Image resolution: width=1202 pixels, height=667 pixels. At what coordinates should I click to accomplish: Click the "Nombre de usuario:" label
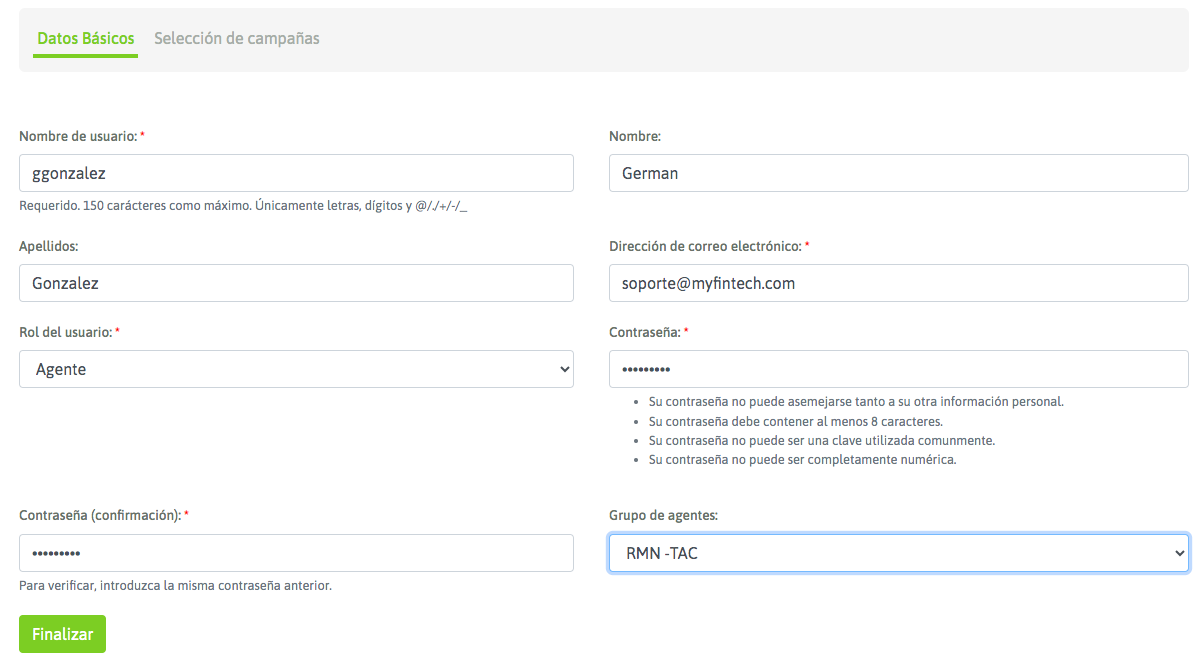tap(77, 136)
